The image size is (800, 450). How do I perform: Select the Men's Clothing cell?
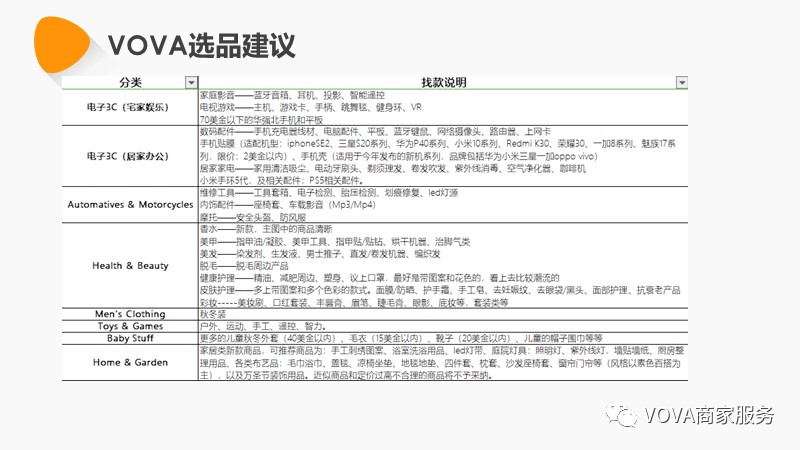[x=130, y=314]
